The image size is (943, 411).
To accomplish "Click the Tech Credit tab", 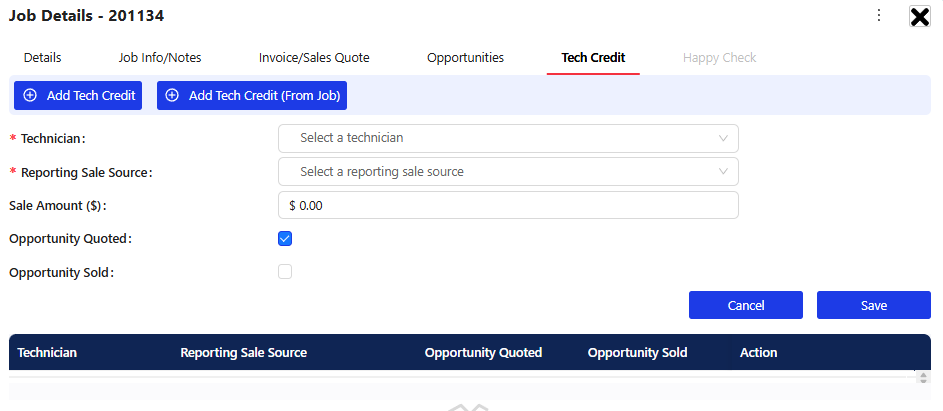I will [x=593, y=58].
